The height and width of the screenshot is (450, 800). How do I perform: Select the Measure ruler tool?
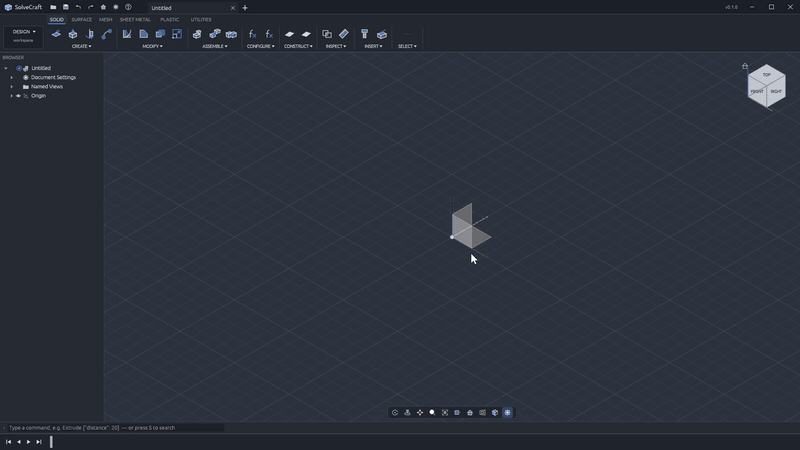click(x=344, y=34)
